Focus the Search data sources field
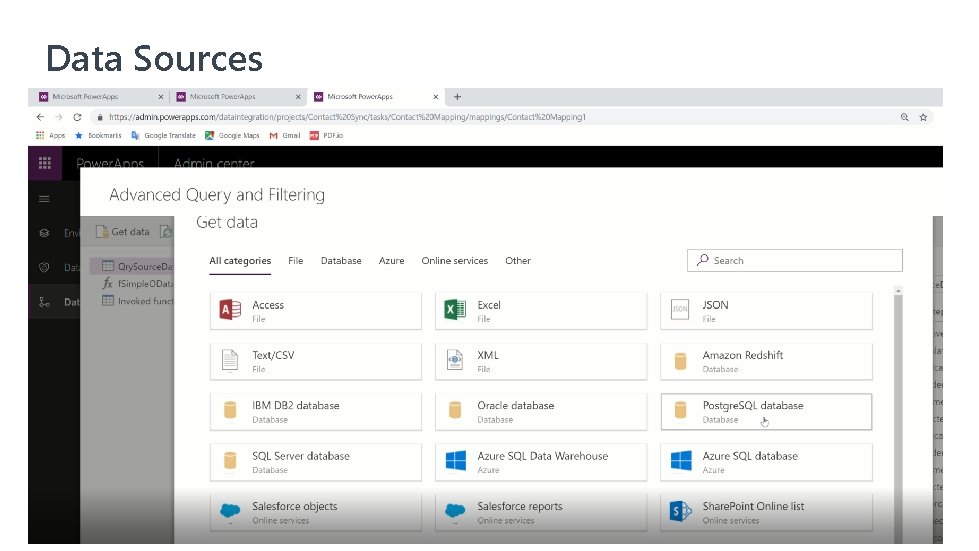This screenshot has width=979, height=551. 795,261
